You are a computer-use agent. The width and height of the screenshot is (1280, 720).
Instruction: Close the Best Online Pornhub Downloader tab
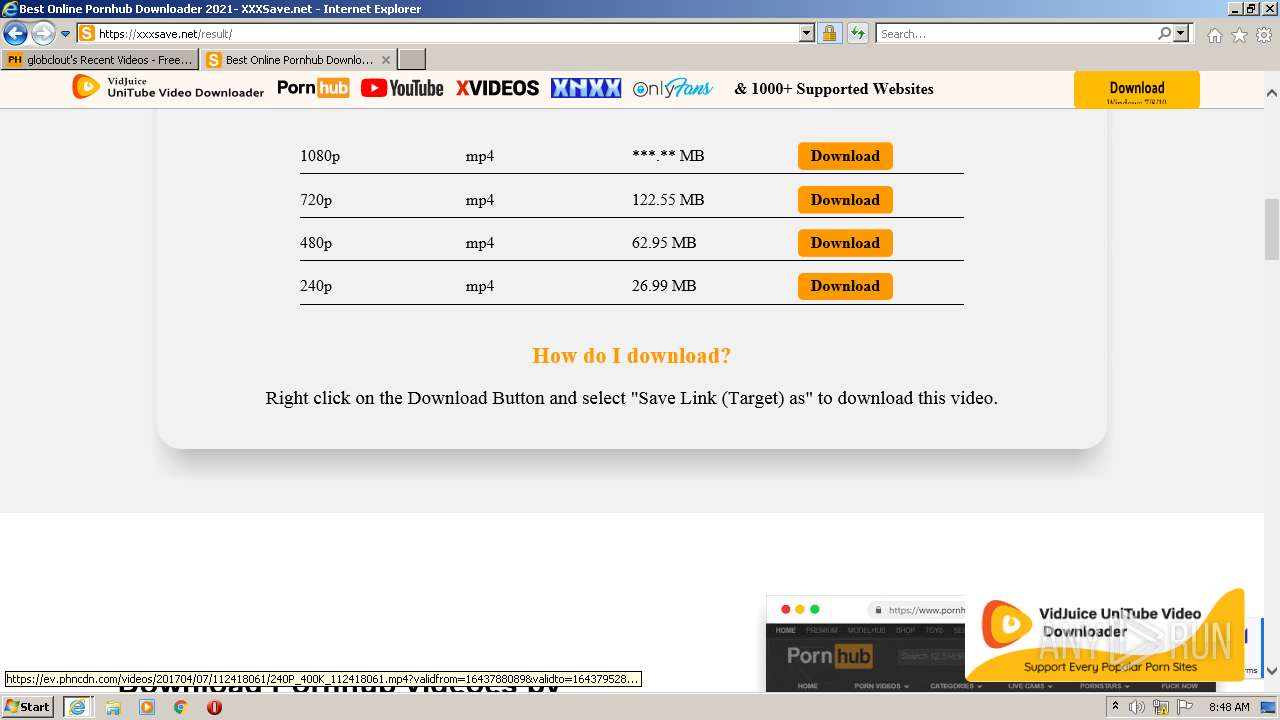(386, 60)
